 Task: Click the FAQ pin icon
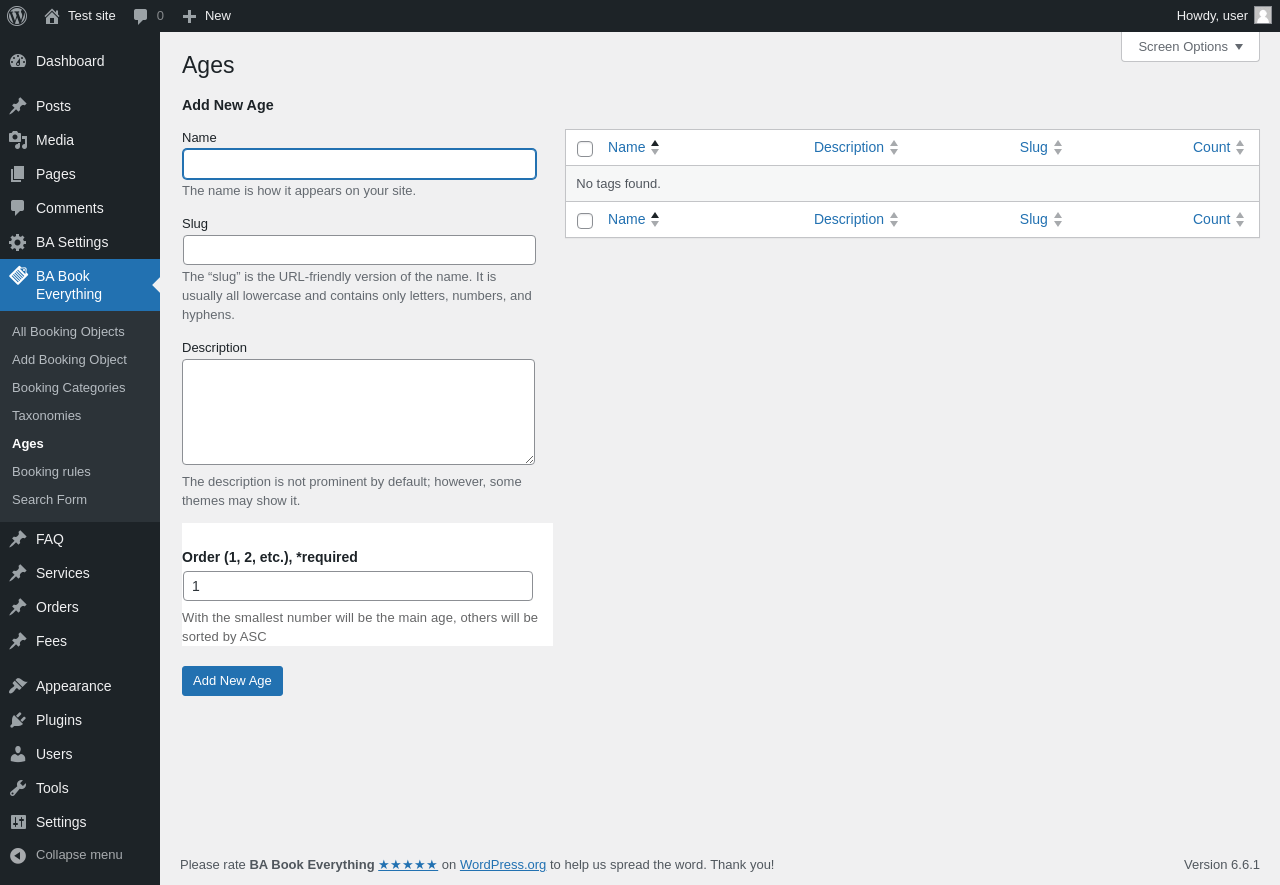click(x=18, y=539)
